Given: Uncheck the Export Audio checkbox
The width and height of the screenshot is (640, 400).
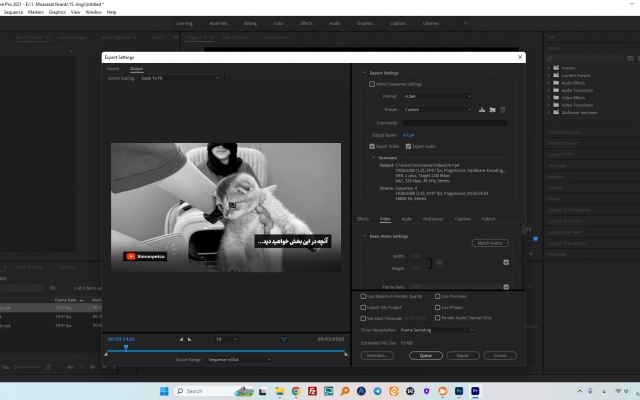Looking at the screenshot, I should click(406, 146).
